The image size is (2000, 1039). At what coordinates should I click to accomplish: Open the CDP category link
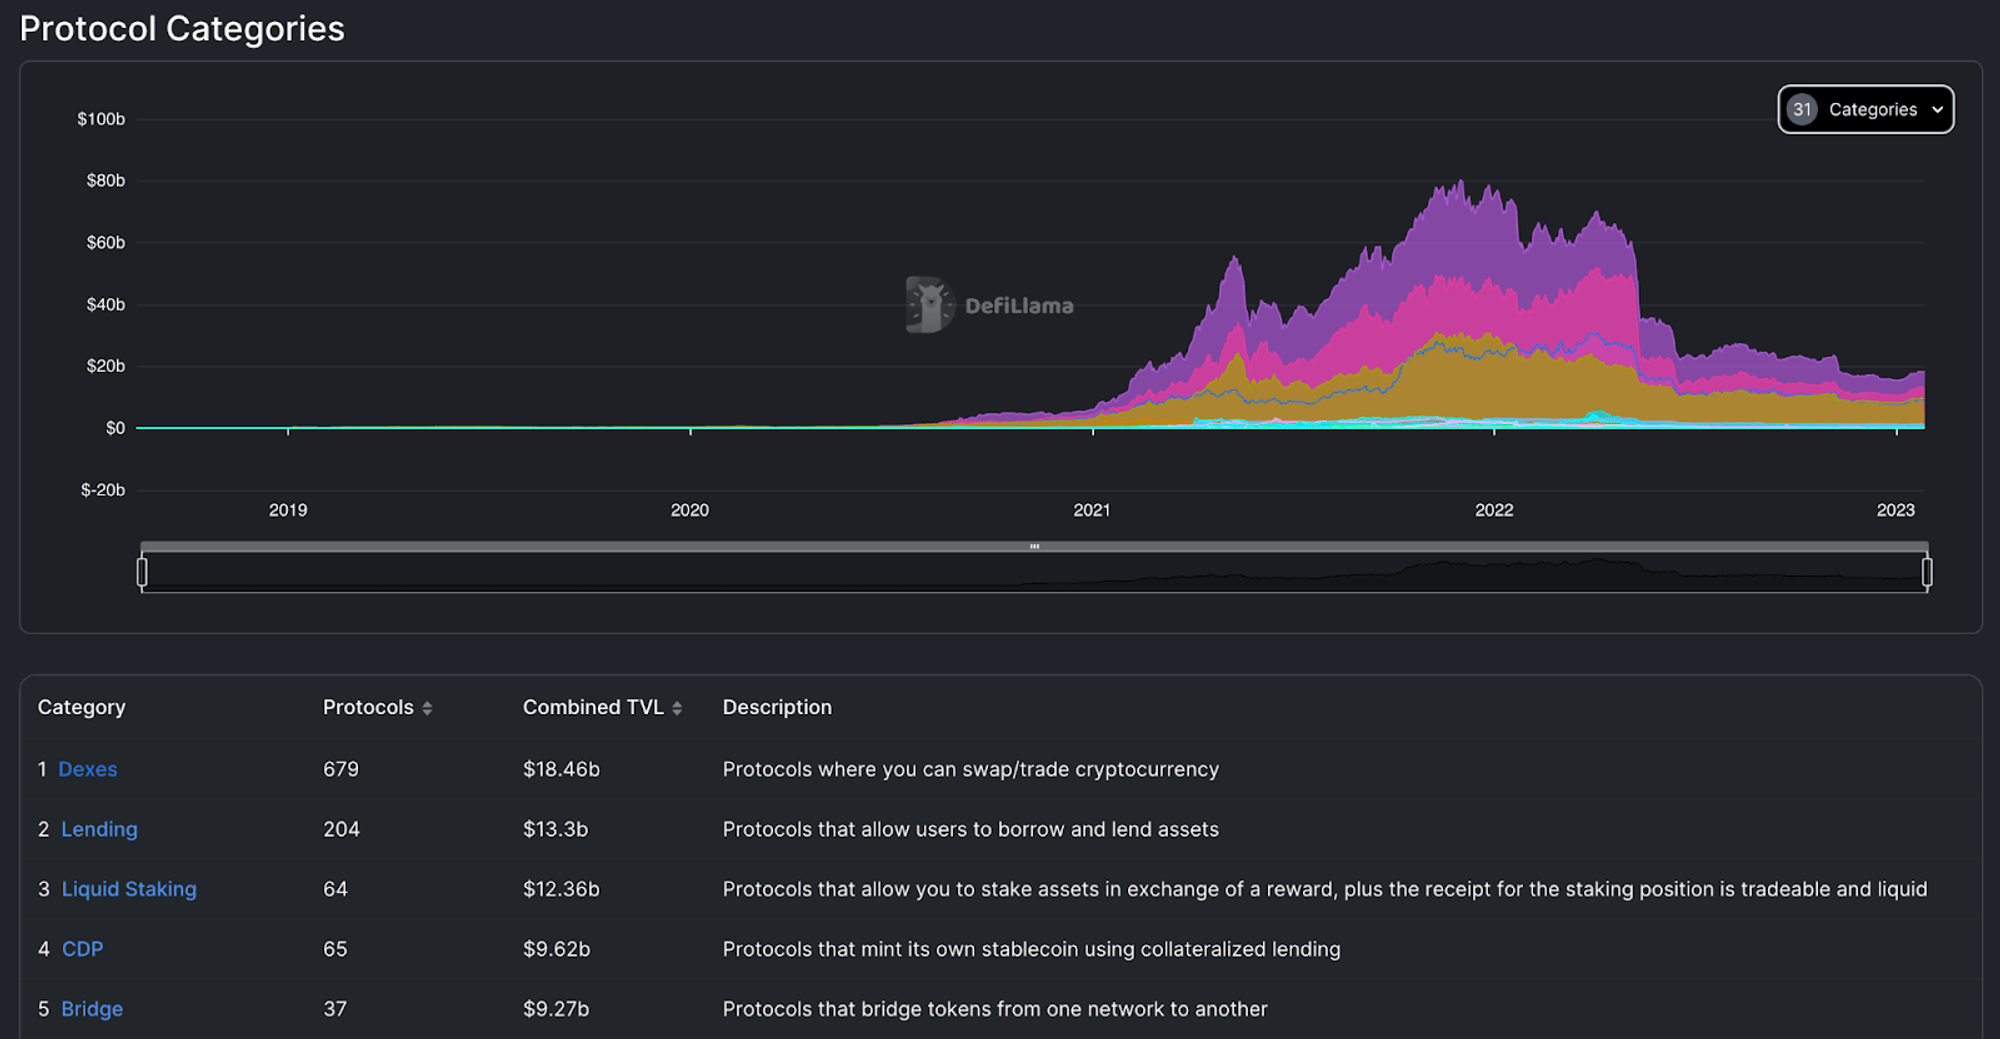[82, 949]
